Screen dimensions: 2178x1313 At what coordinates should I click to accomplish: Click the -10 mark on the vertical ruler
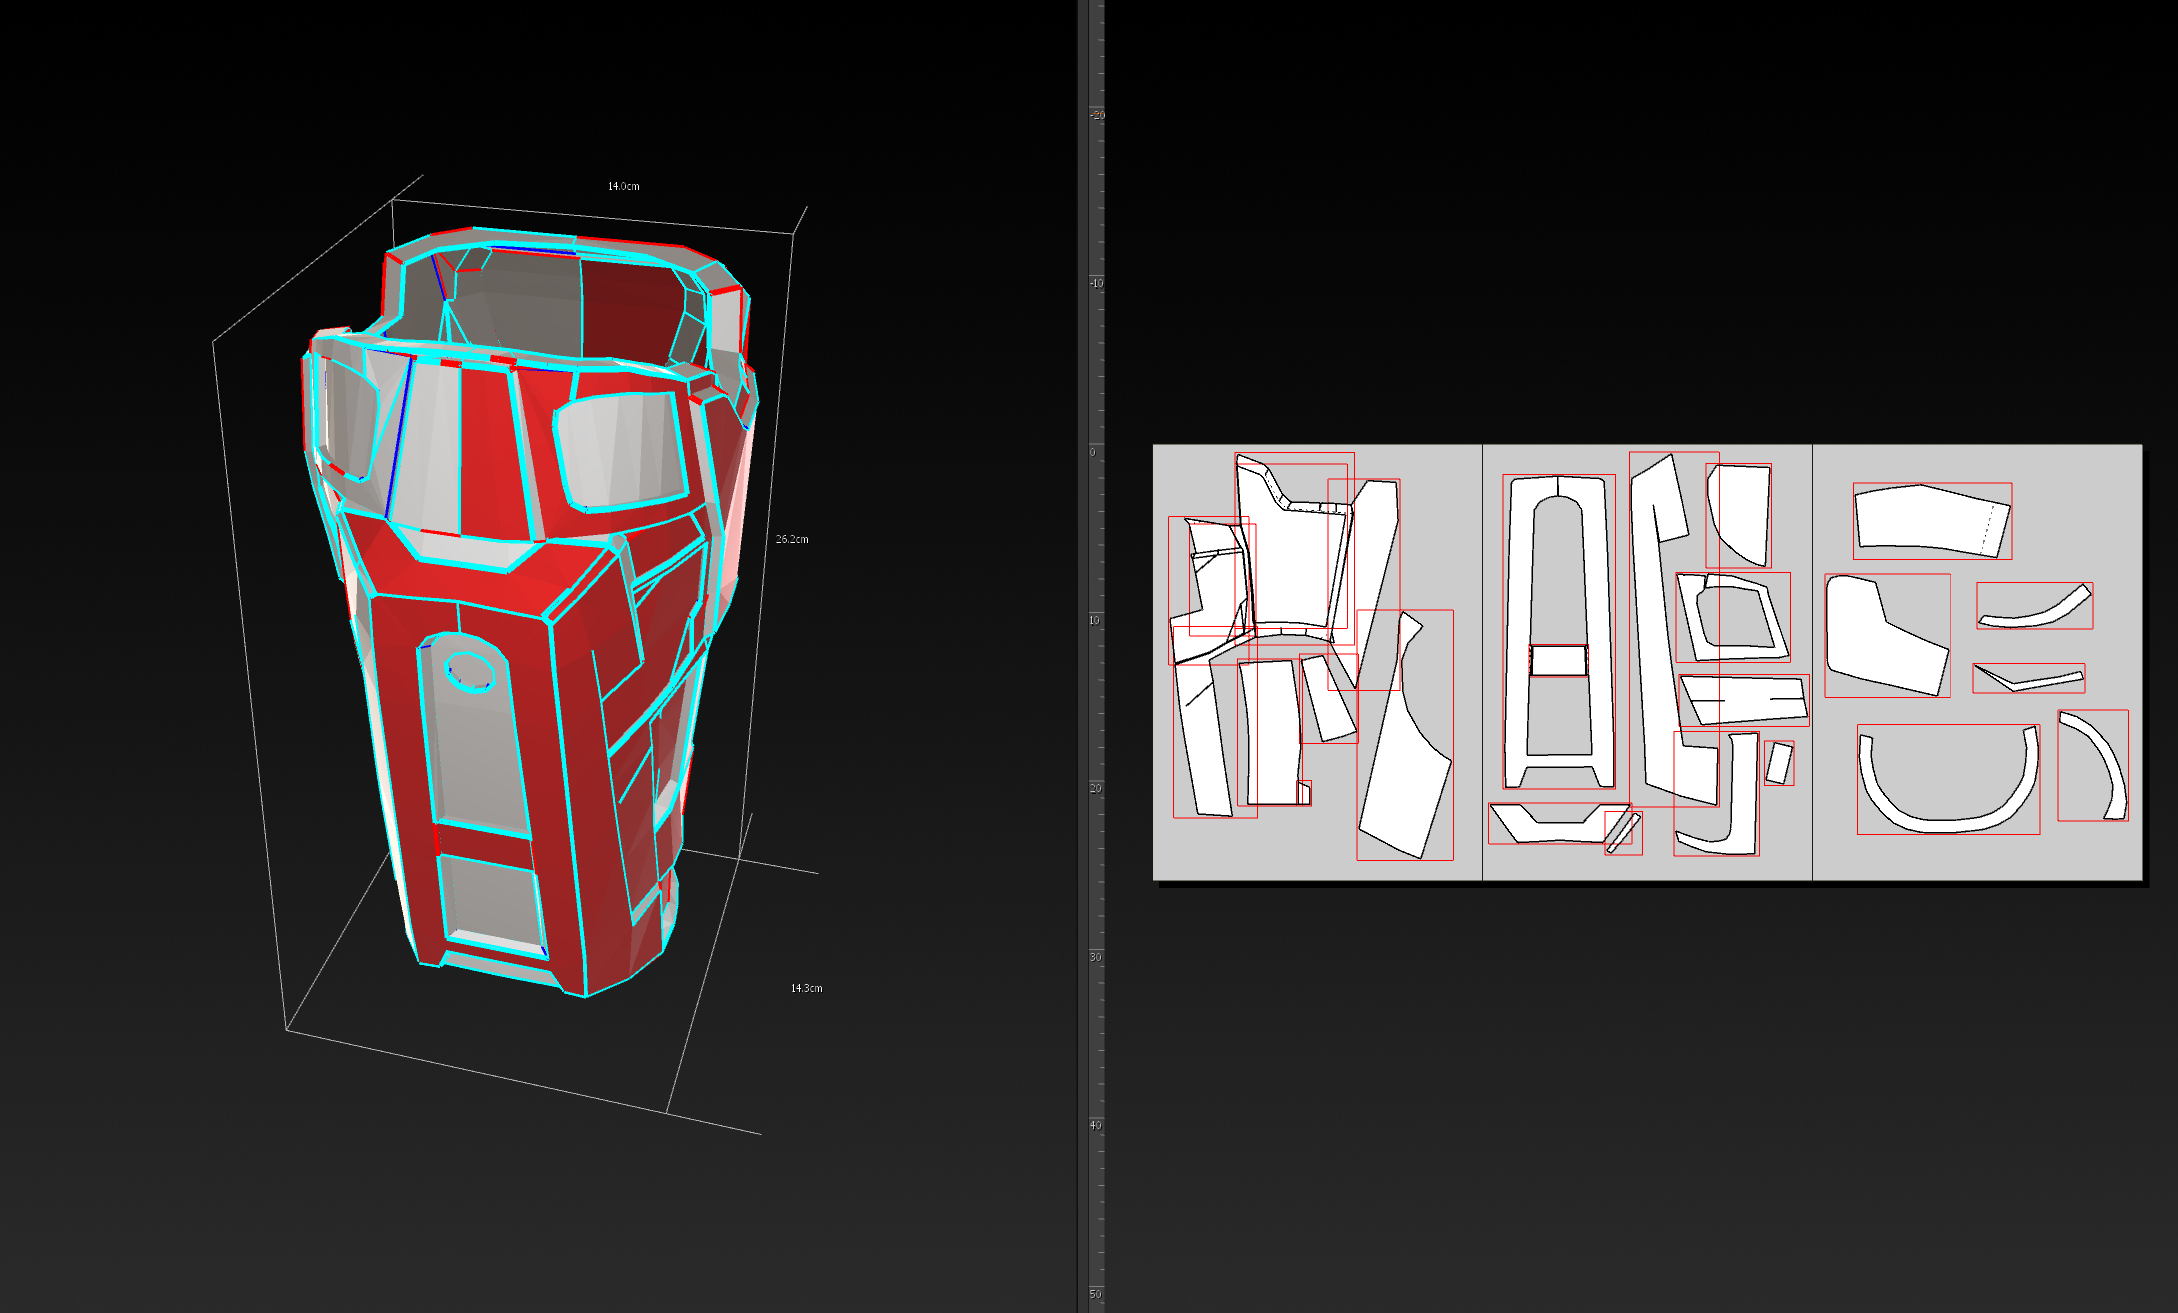pos(1097,283)
